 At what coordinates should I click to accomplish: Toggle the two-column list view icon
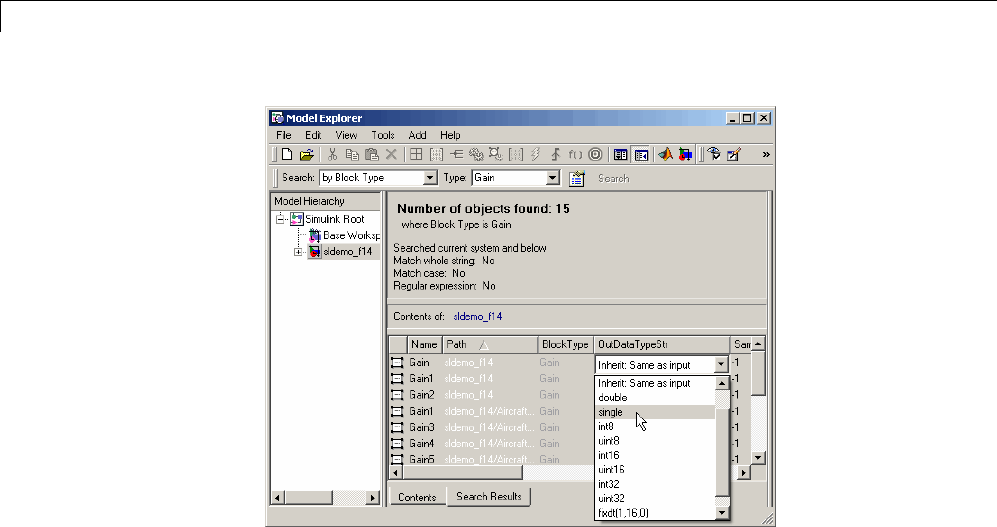click(x=621, y=154)
